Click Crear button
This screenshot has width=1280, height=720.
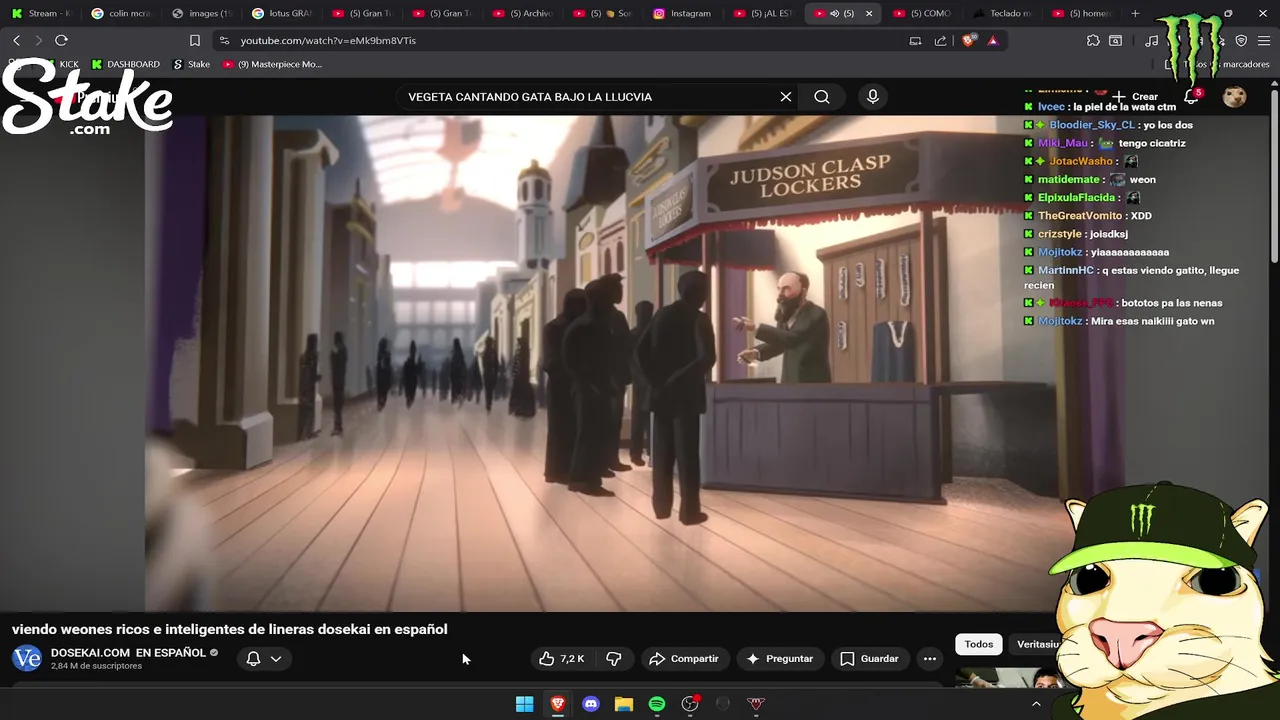[x=1135, y=97]
